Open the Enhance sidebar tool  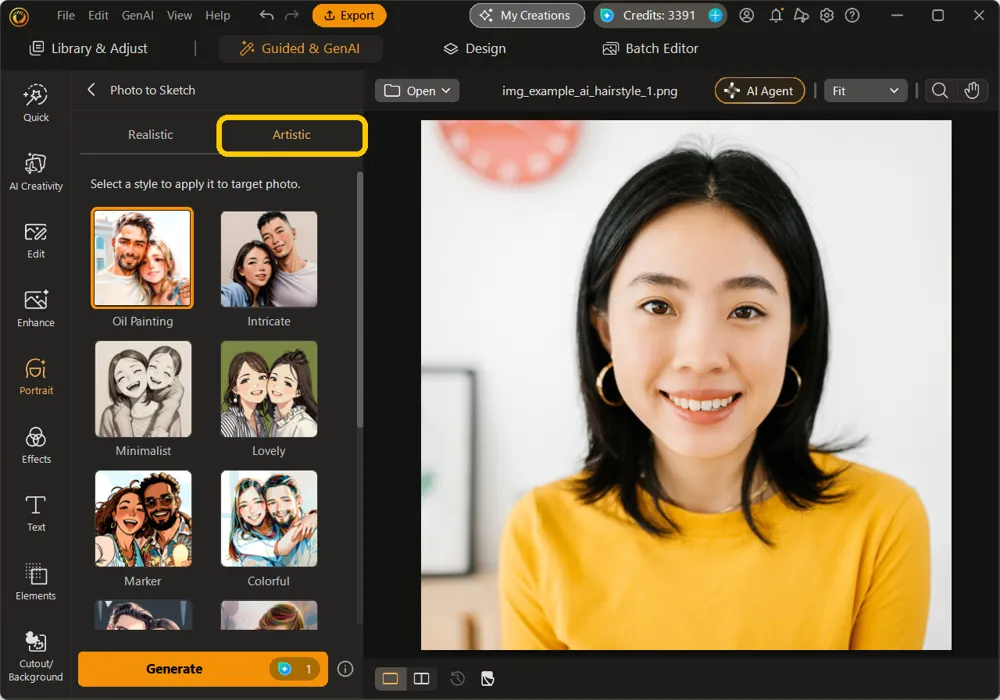(36, 309)
